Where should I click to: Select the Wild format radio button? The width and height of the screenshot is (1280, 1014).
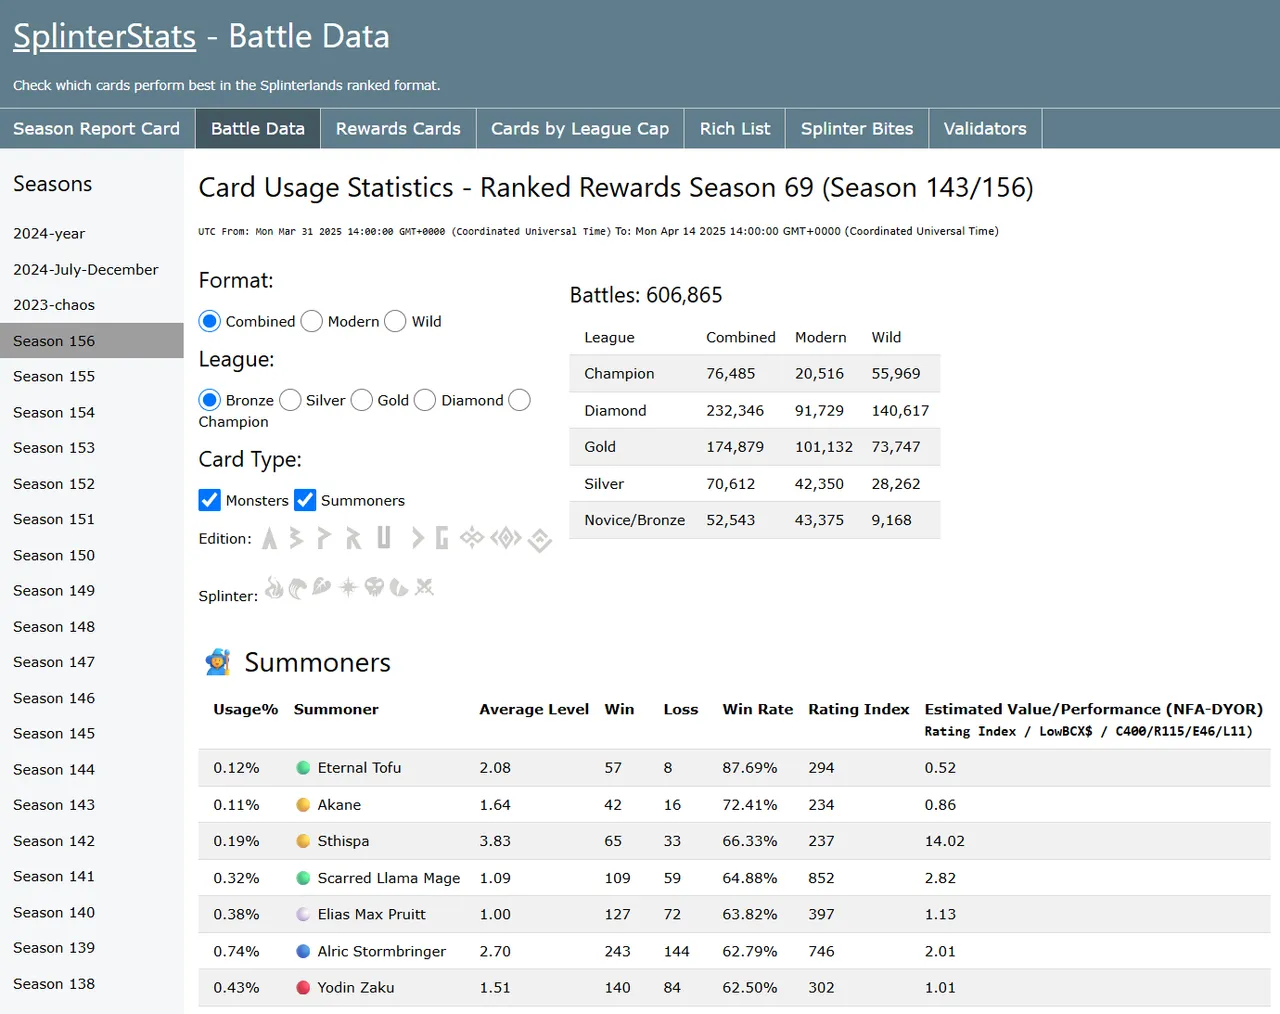[x=396, y=321]
